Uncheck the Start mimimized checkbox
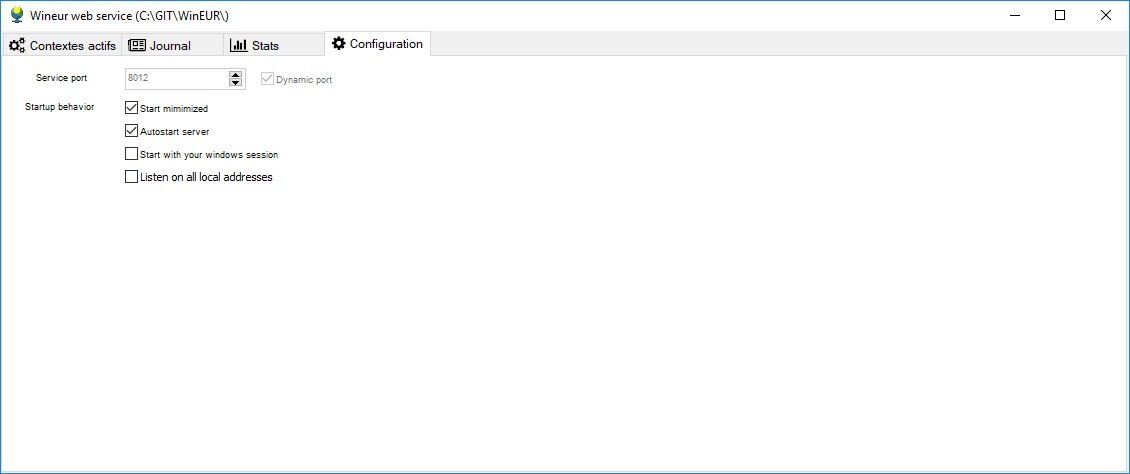 pos(131,108)
